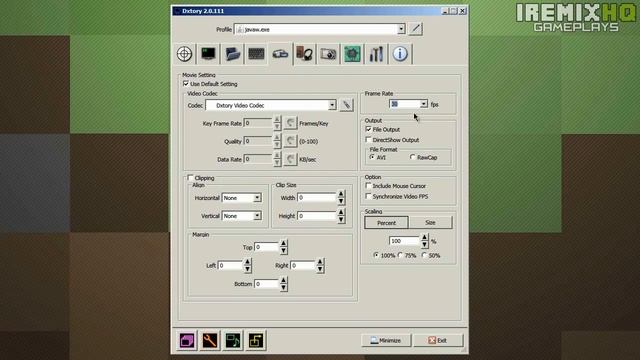Open the Folder settings tab
The image size is (640, 360).
coord(232,54)
